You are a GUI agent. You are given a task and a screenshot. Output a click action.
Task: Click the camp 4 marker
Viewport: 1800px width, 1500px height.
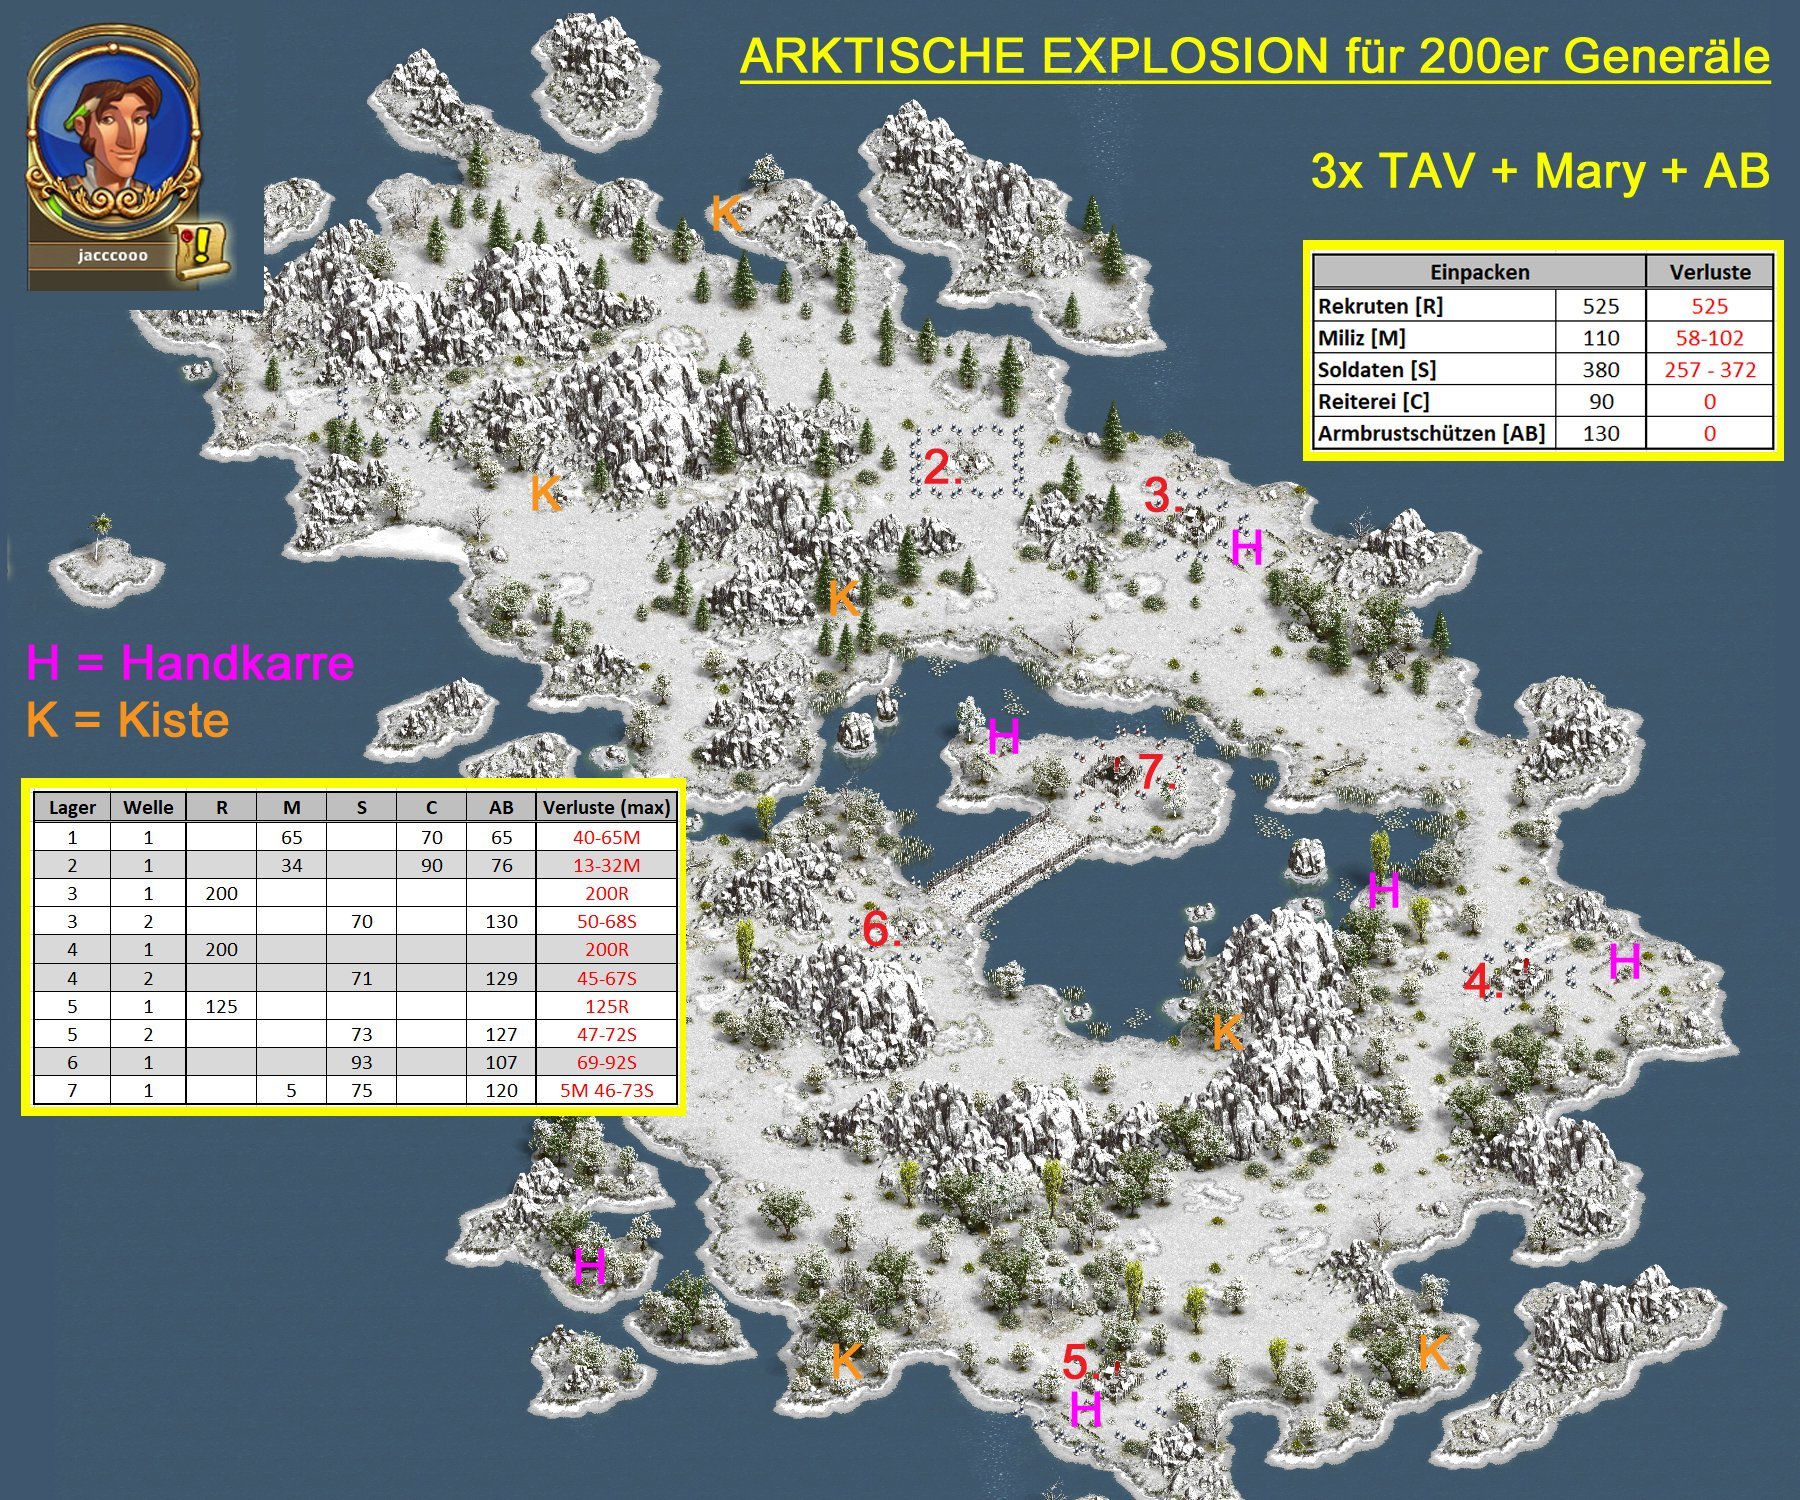pos(1482,981)
